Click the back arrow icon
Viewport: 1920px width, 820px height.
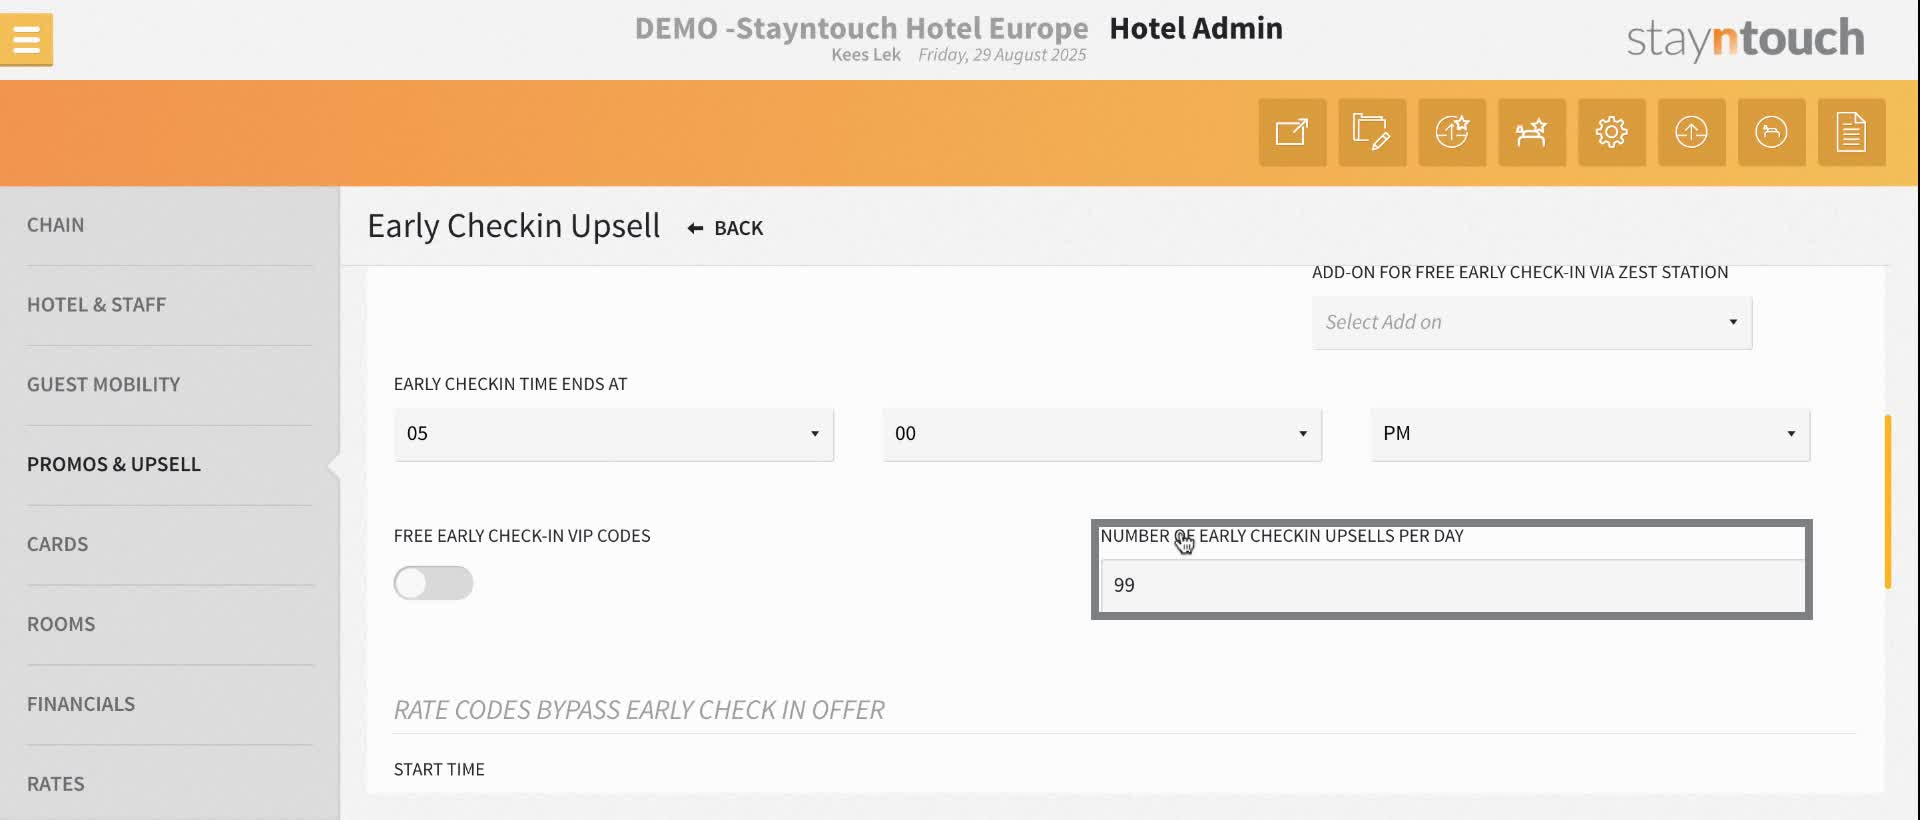coord(696,229)
